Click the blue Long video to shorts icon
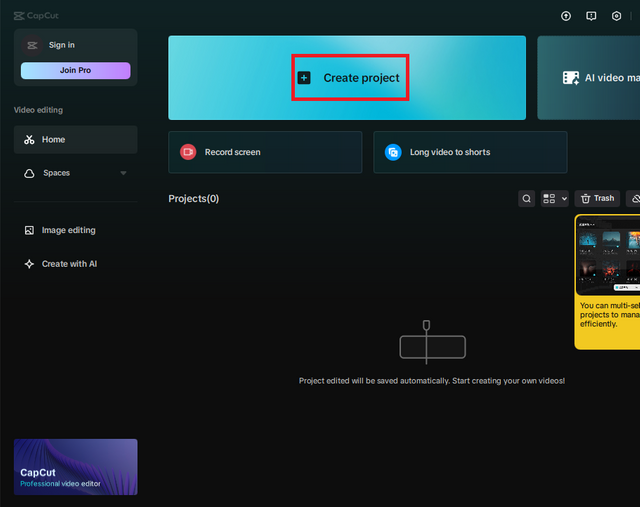This screenshot has height=507, width=640. point(393,152)
